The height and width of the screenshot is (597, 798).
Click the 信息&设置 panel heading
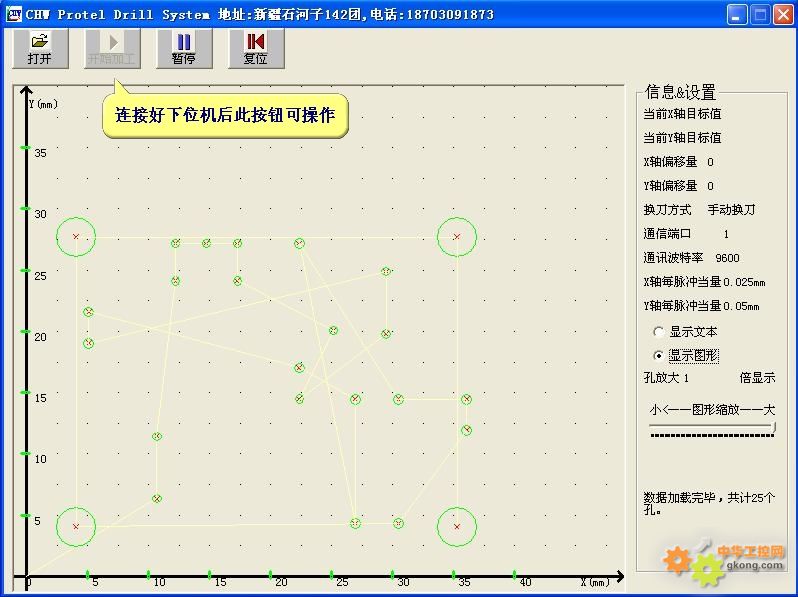[x=680, y=92]
